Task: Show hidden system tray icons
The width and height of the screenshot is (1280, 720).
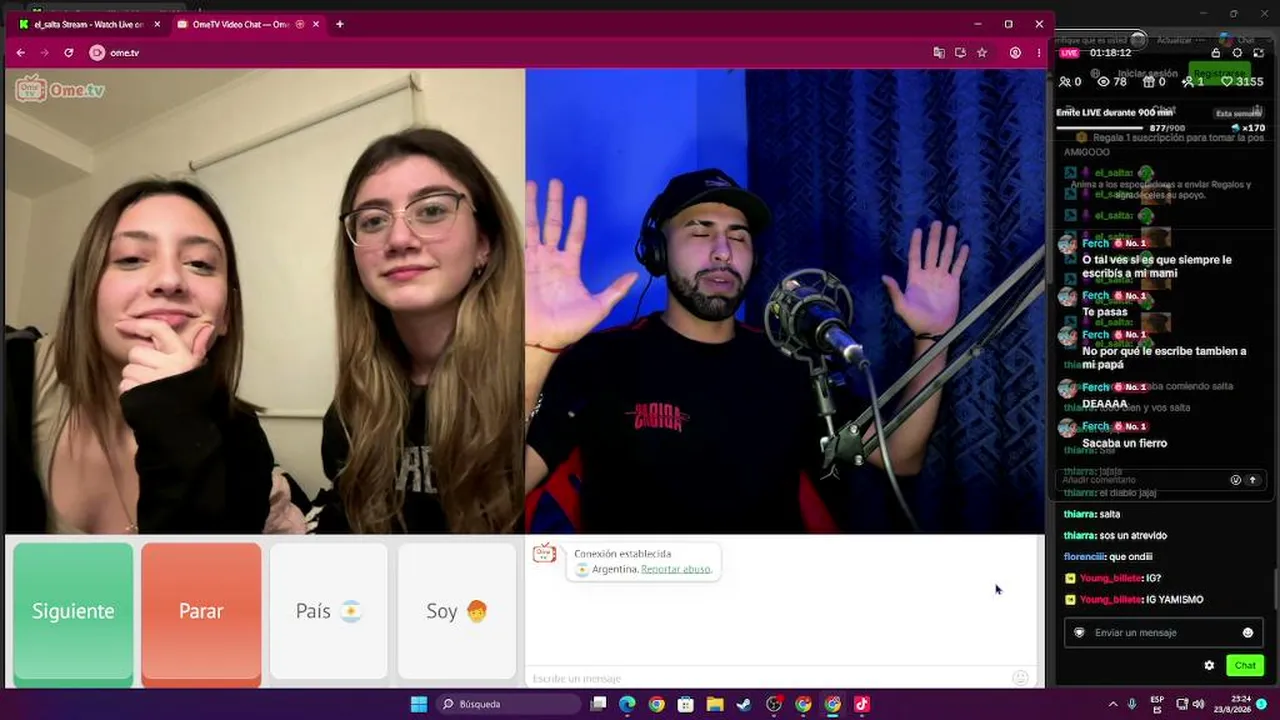Action: tap(1113, 704)
